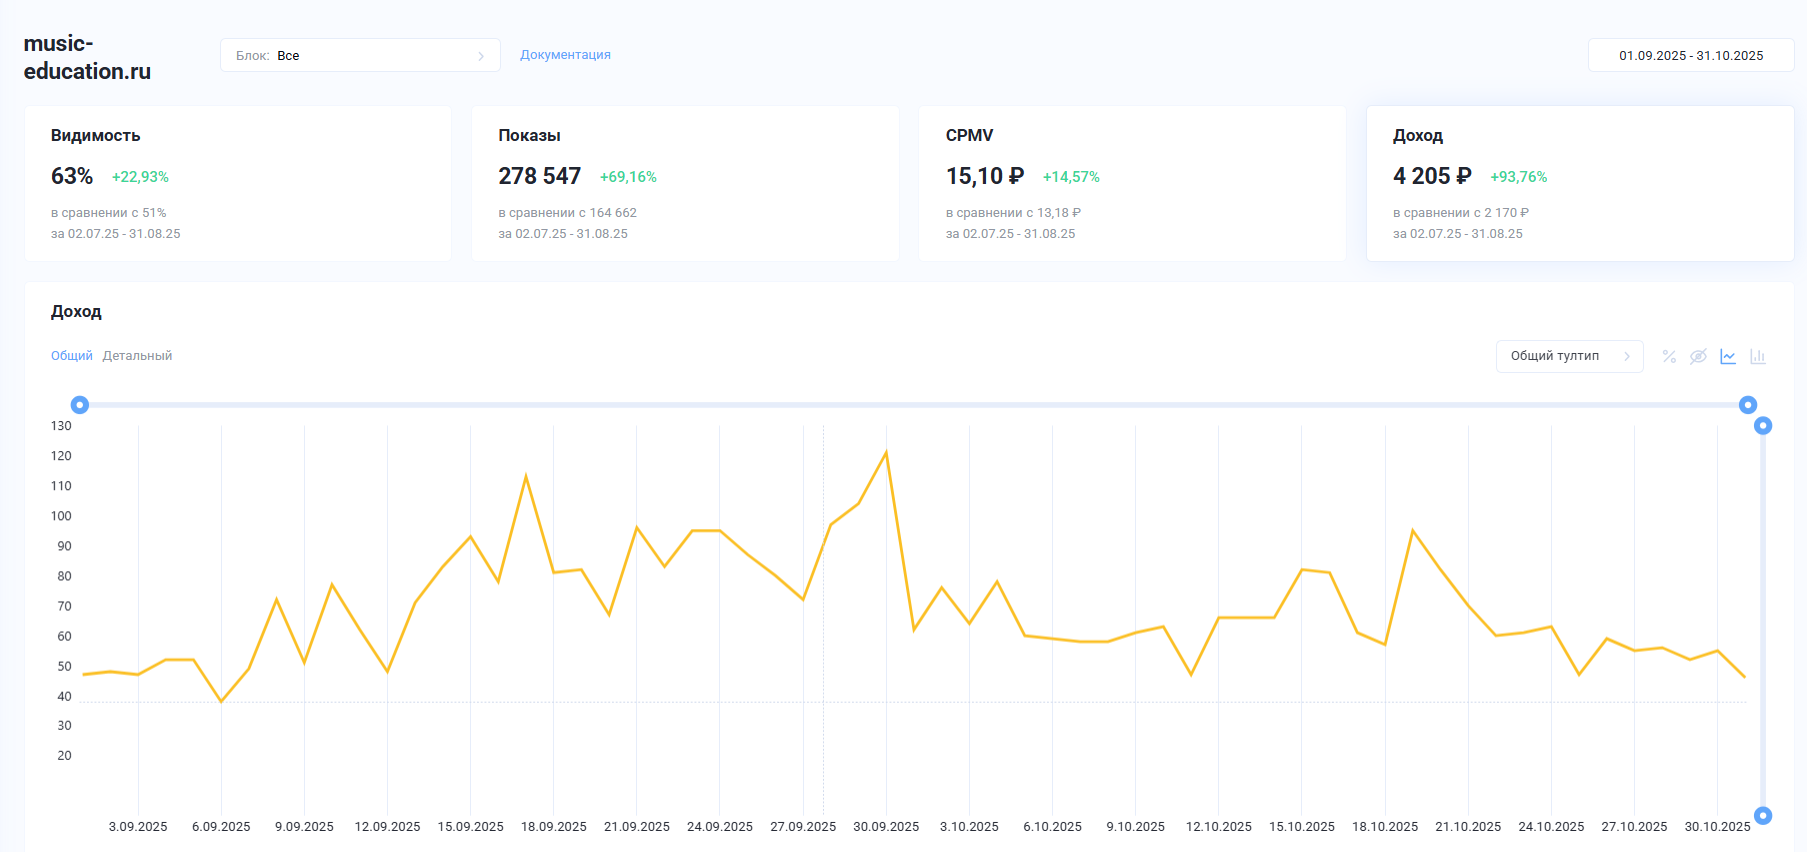Viewport: 1807px width, 852px height.
Task: Select the Доход metric card
Action: click(1580, 184)
